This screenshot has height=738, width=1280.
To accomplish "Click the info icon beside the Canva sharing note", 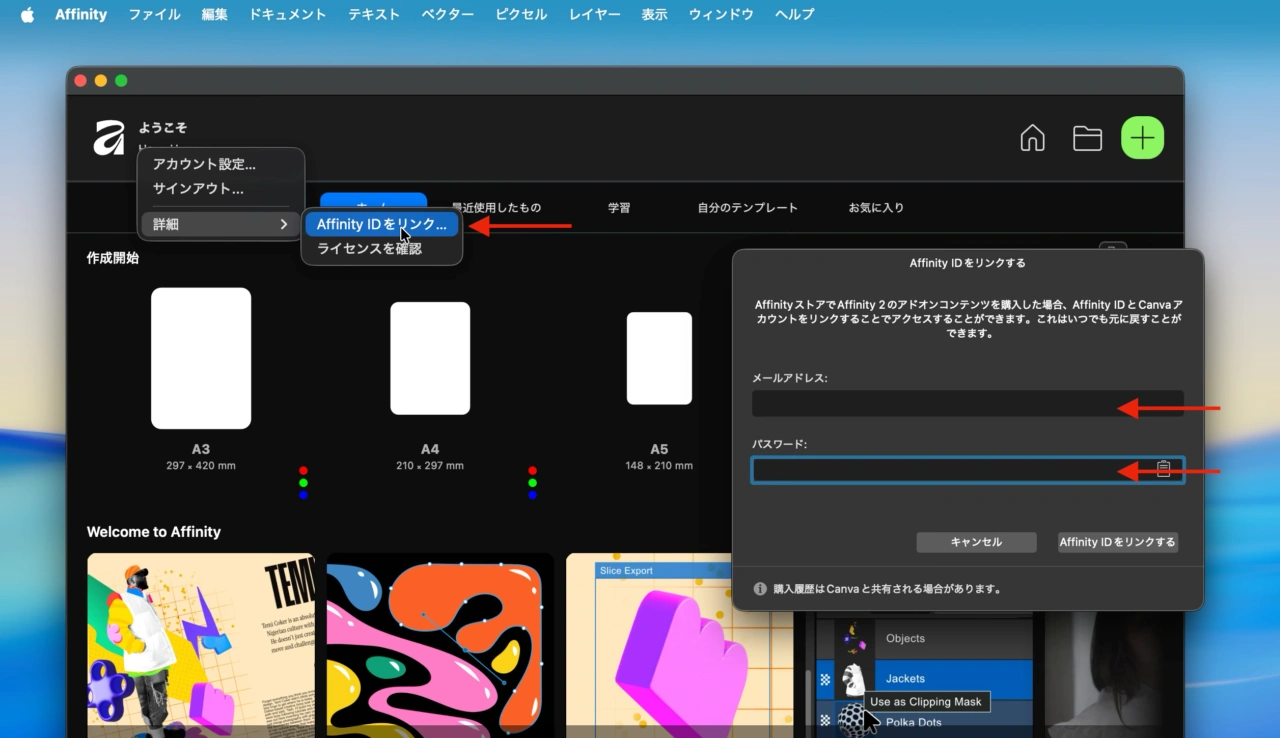I will coord(760,588).
